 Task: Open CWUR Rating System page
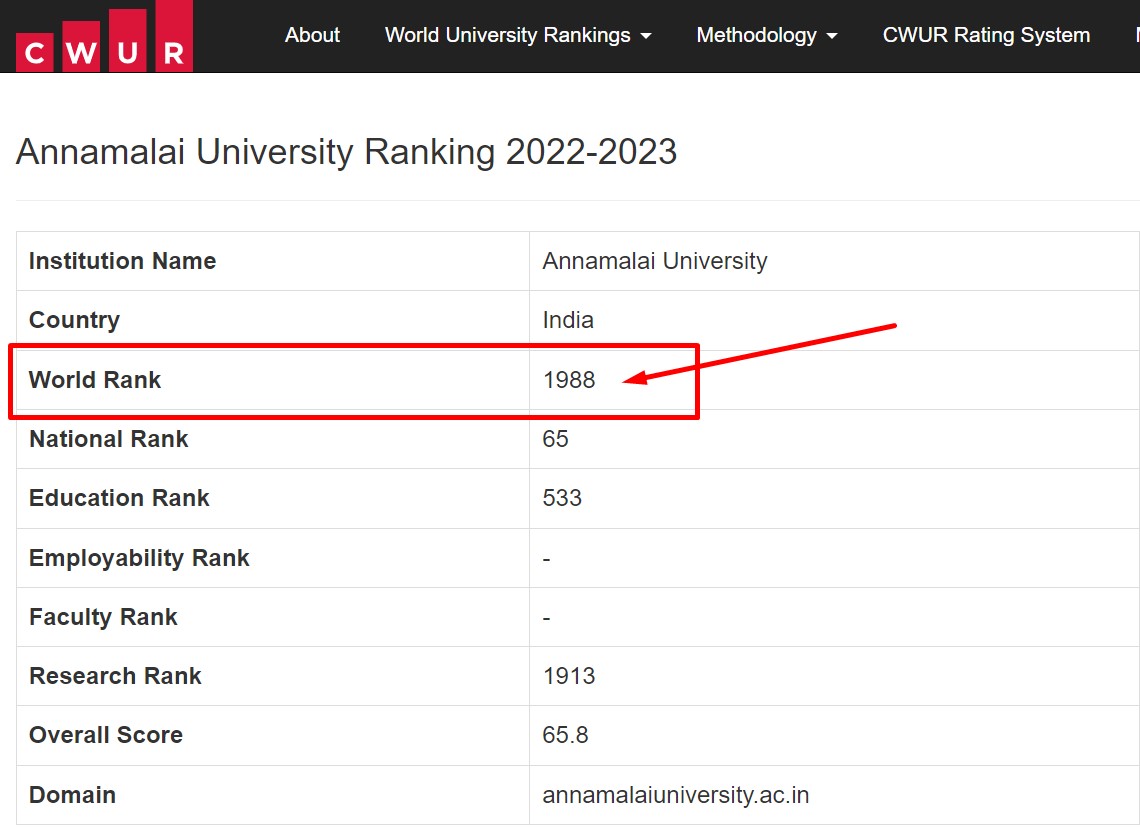point(986,35)
